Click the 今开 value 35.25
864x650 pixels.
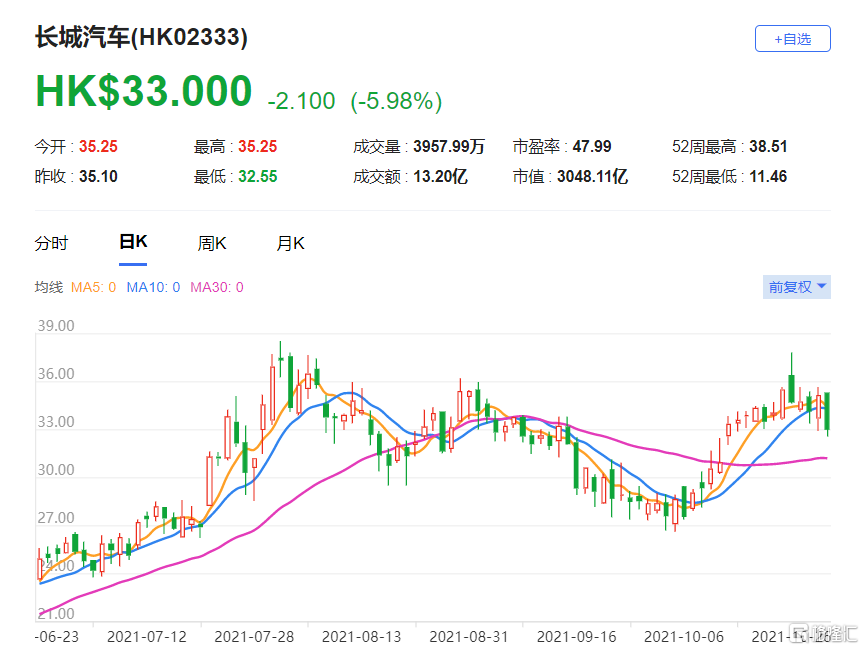(x=98, y=147)
